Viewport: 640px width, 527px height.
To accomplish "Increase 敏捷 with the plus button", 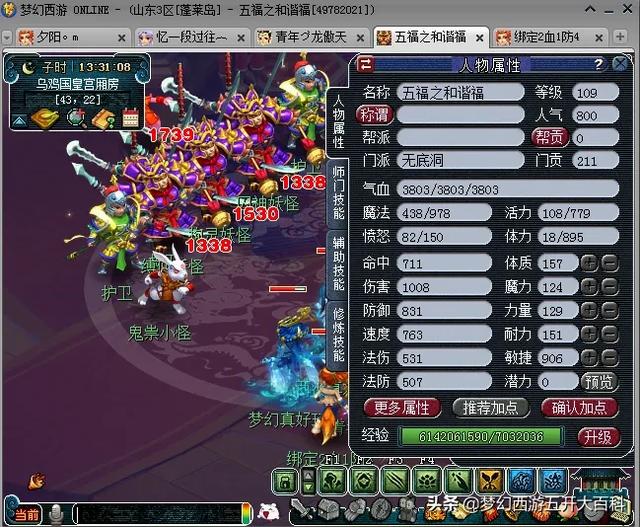I will (x=590, y=358).
